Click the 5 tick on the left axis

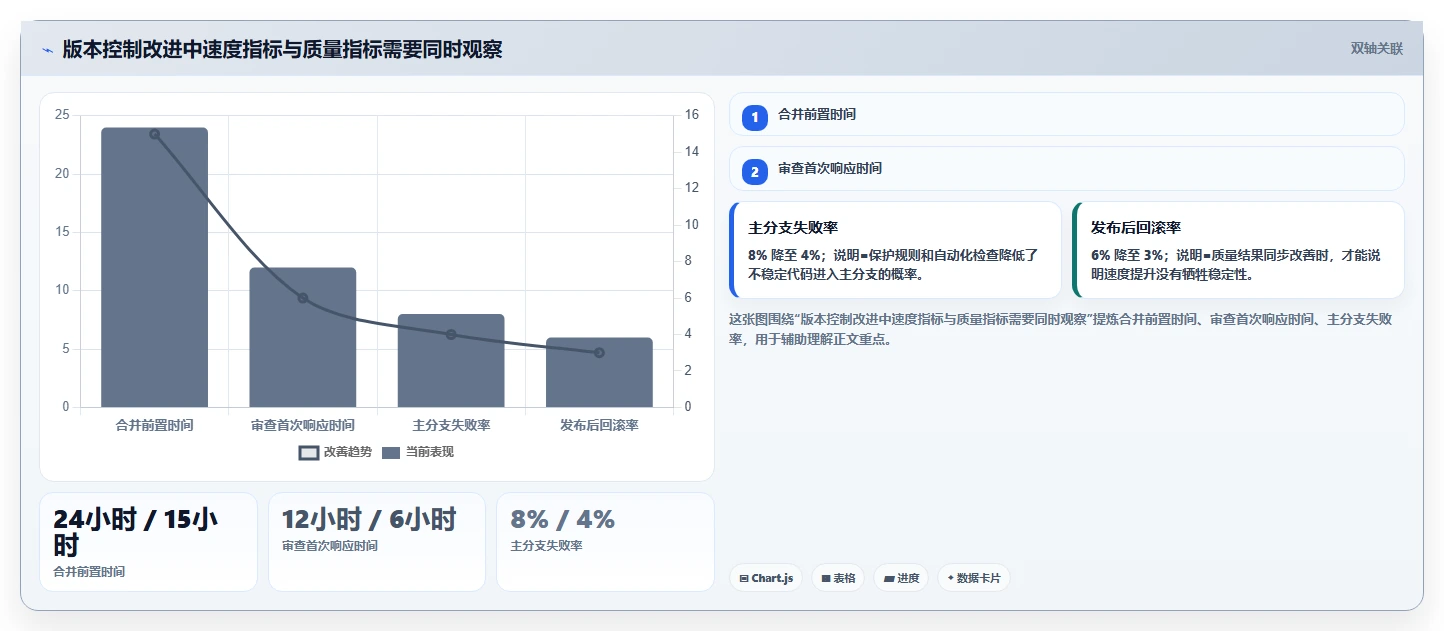65,349
